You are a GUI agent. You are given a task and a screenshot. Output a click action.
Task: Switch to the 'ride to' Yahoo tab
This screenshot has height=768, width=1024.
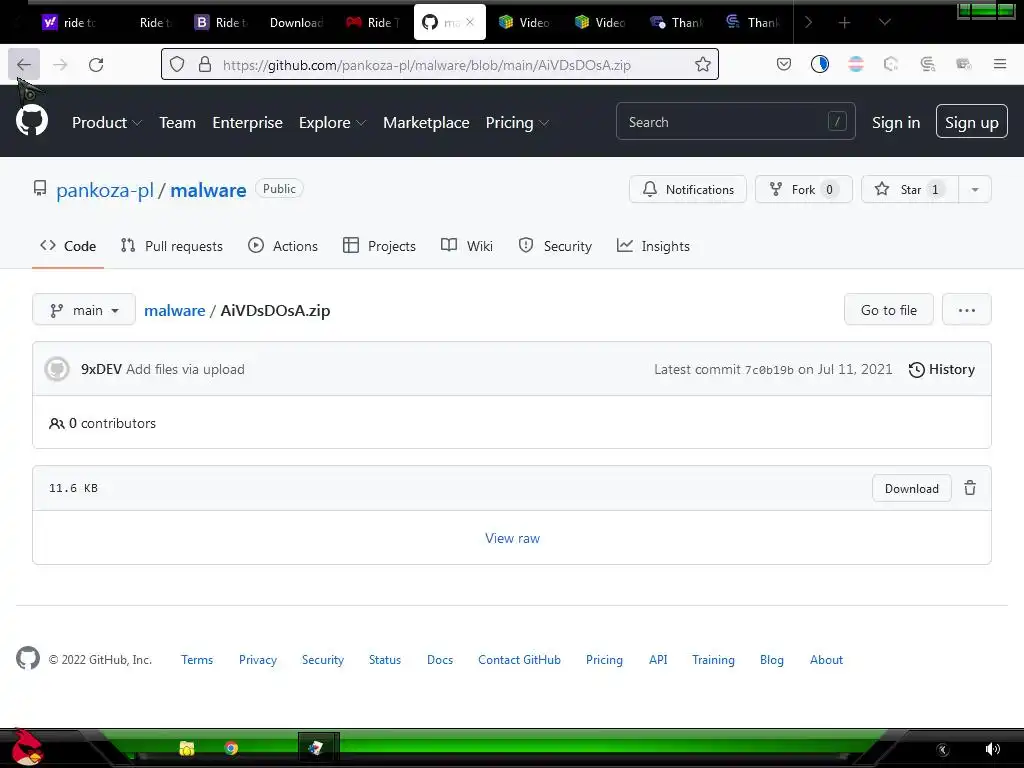(69, 23)
